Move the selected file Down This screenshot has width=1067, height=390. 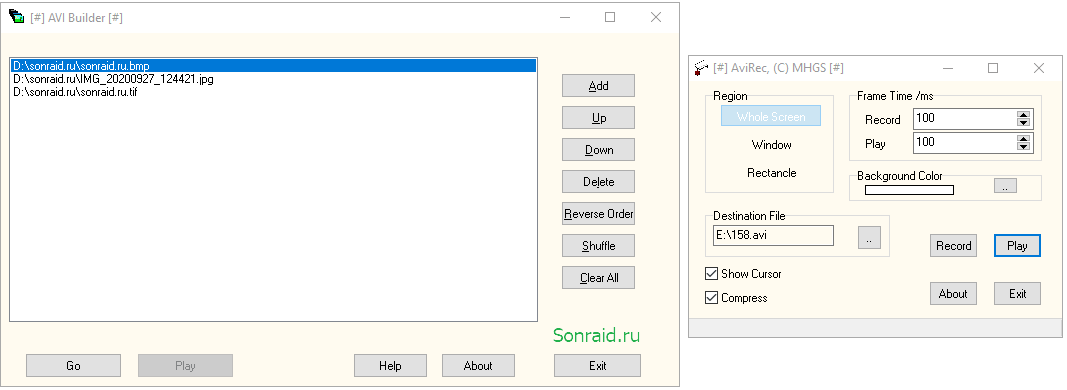tap(598, 150)
